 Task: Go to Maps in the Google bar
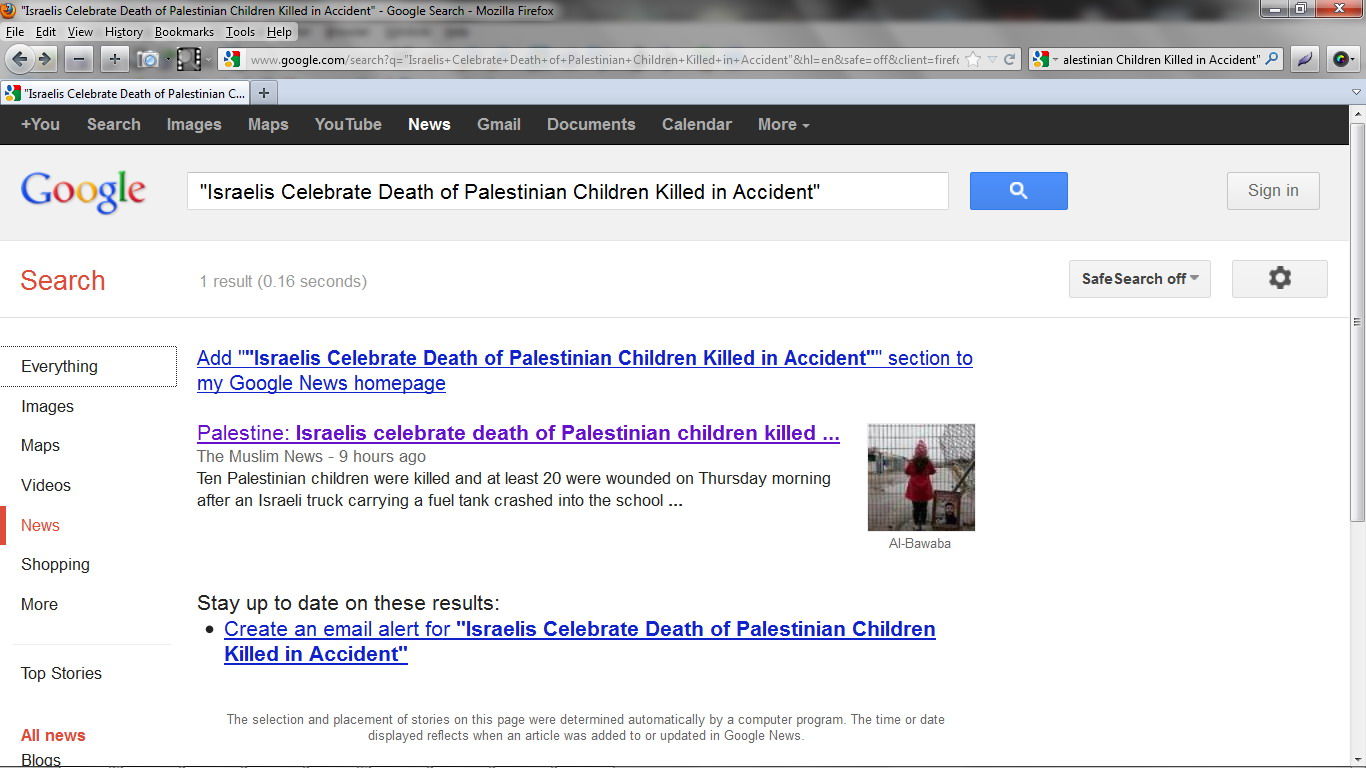268,124
